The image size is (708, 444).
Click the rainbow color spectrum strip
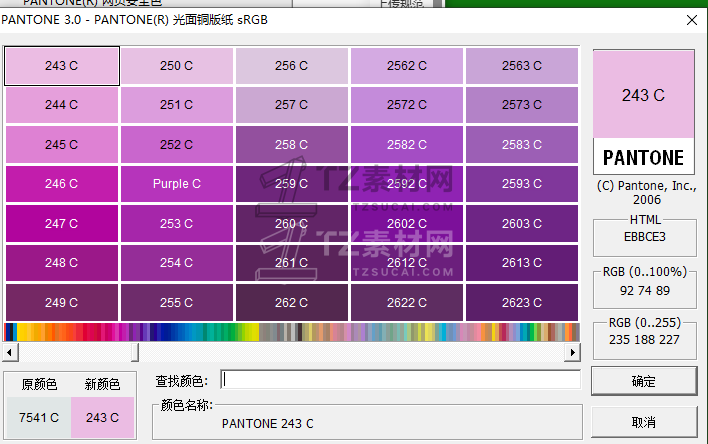tap(292, 332)
